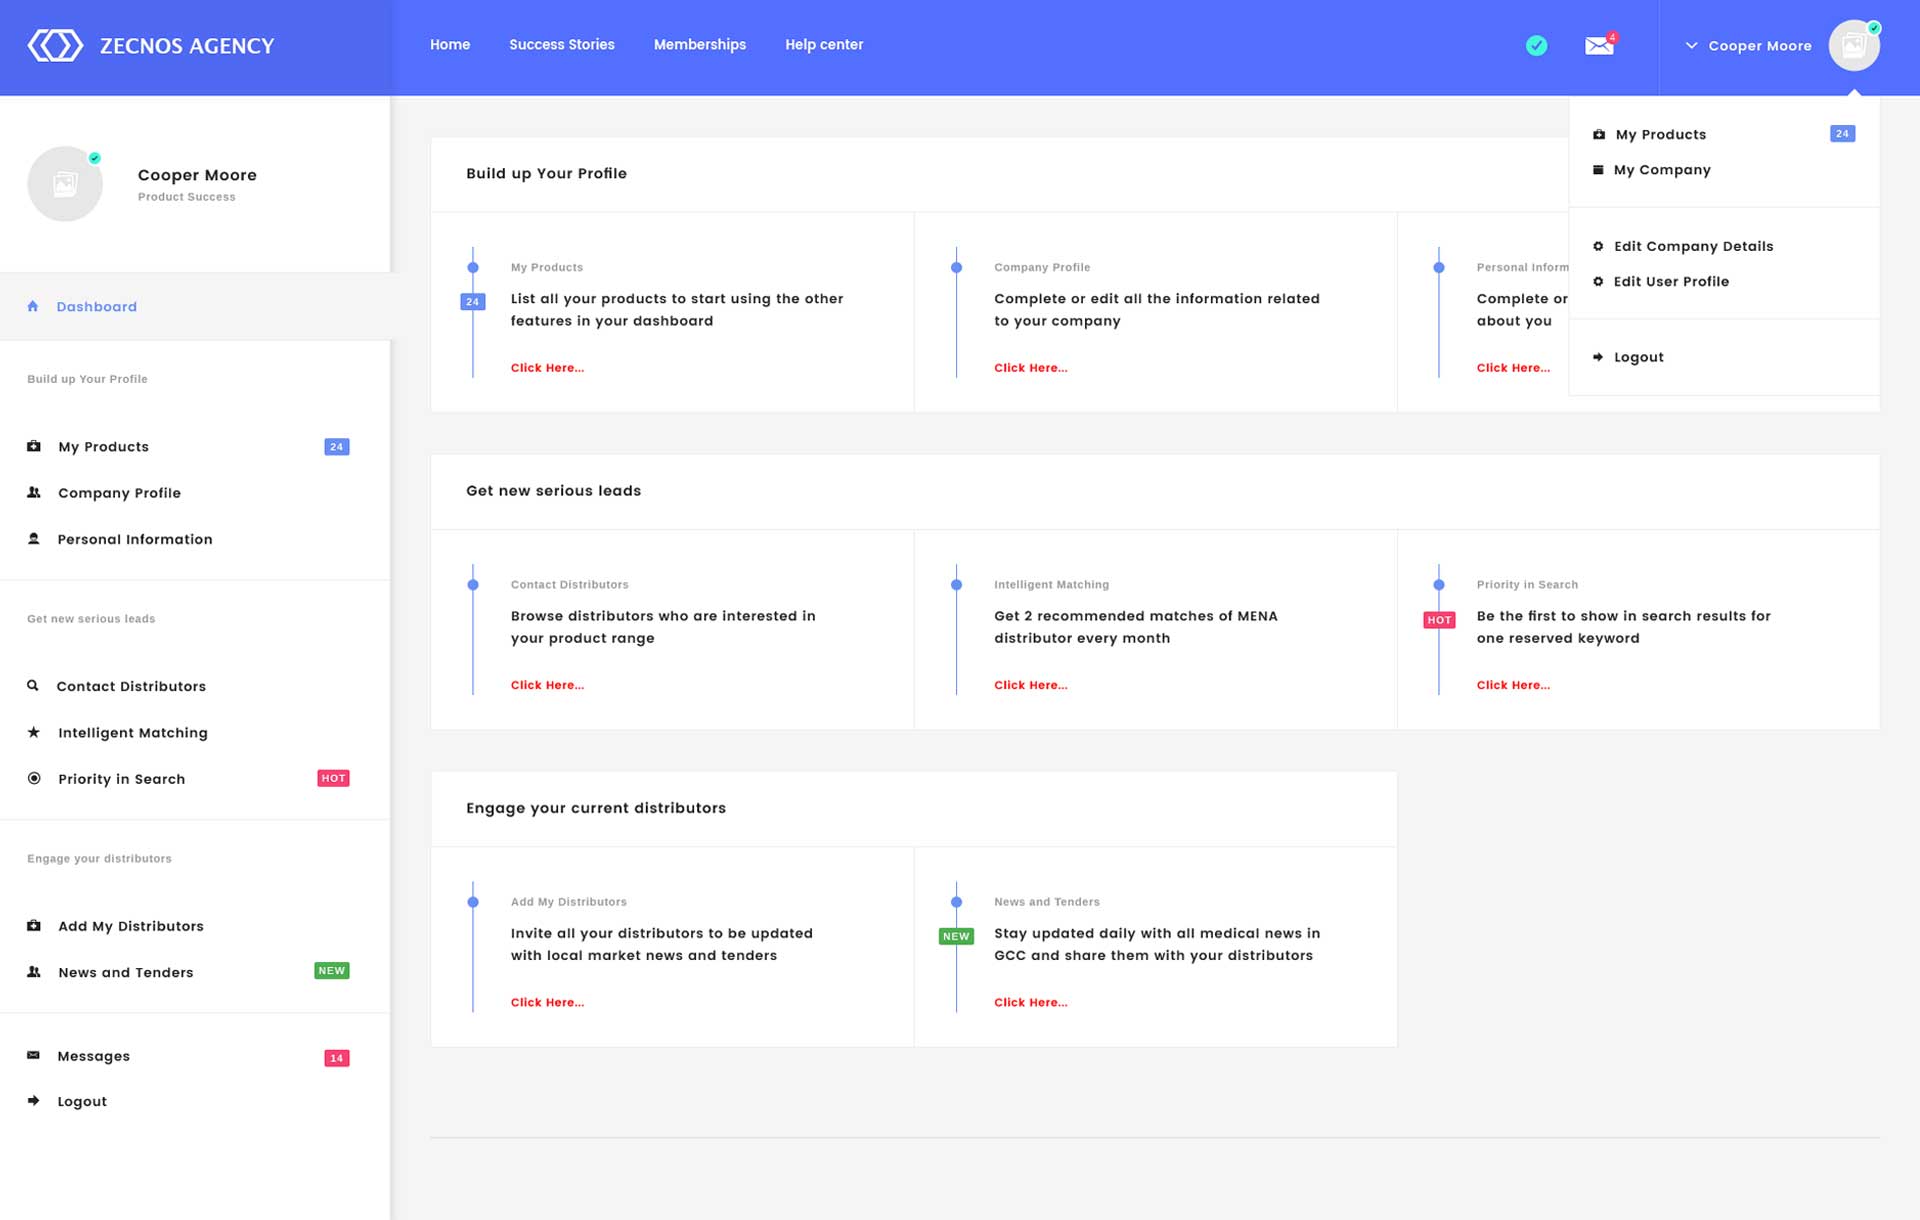Click the Messages envelope icon in sidebar
Screen dimensions: 1920x1220
33,1055
